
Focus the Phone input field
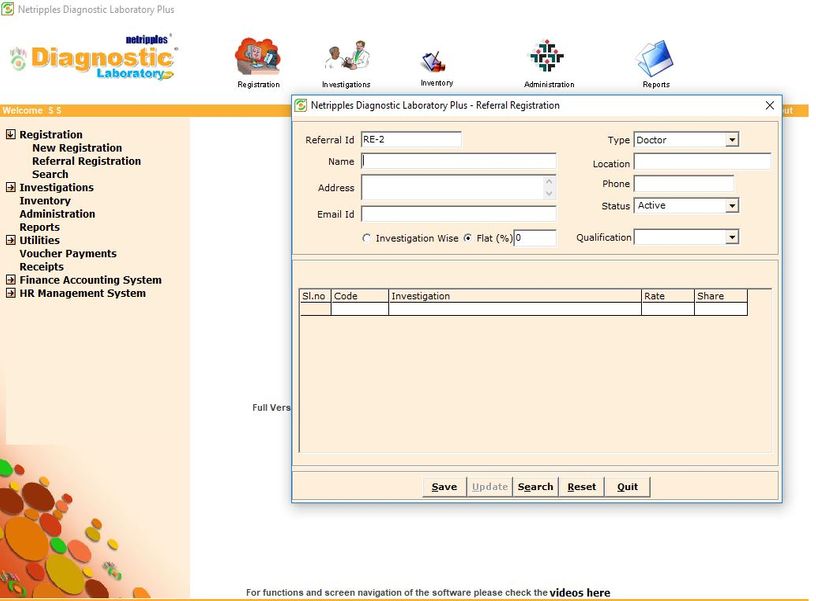(x=684, y=184)
